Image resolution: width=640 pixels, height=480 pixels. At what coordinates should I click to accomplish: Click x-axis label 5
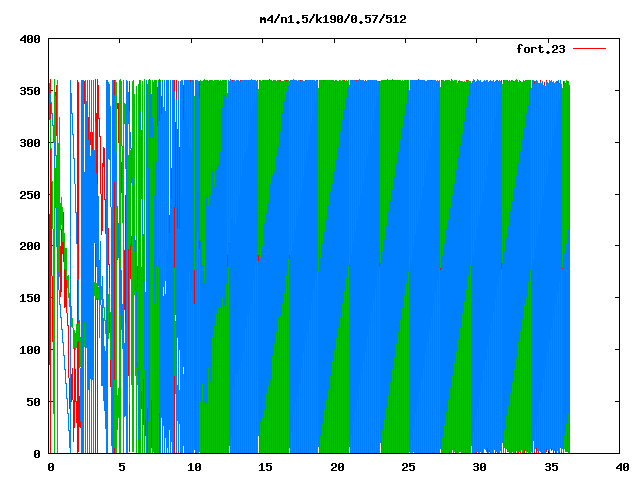[122, 467]
